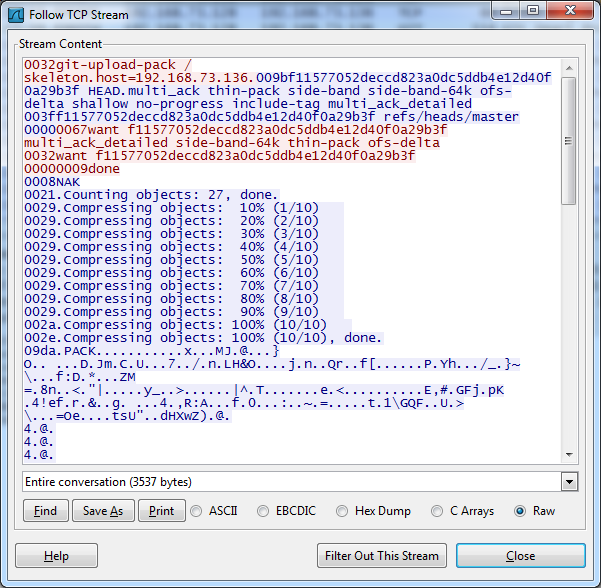Switch the view to Hex Dump
This screenshot has height=588, width=601.
(x=344, y=511)
